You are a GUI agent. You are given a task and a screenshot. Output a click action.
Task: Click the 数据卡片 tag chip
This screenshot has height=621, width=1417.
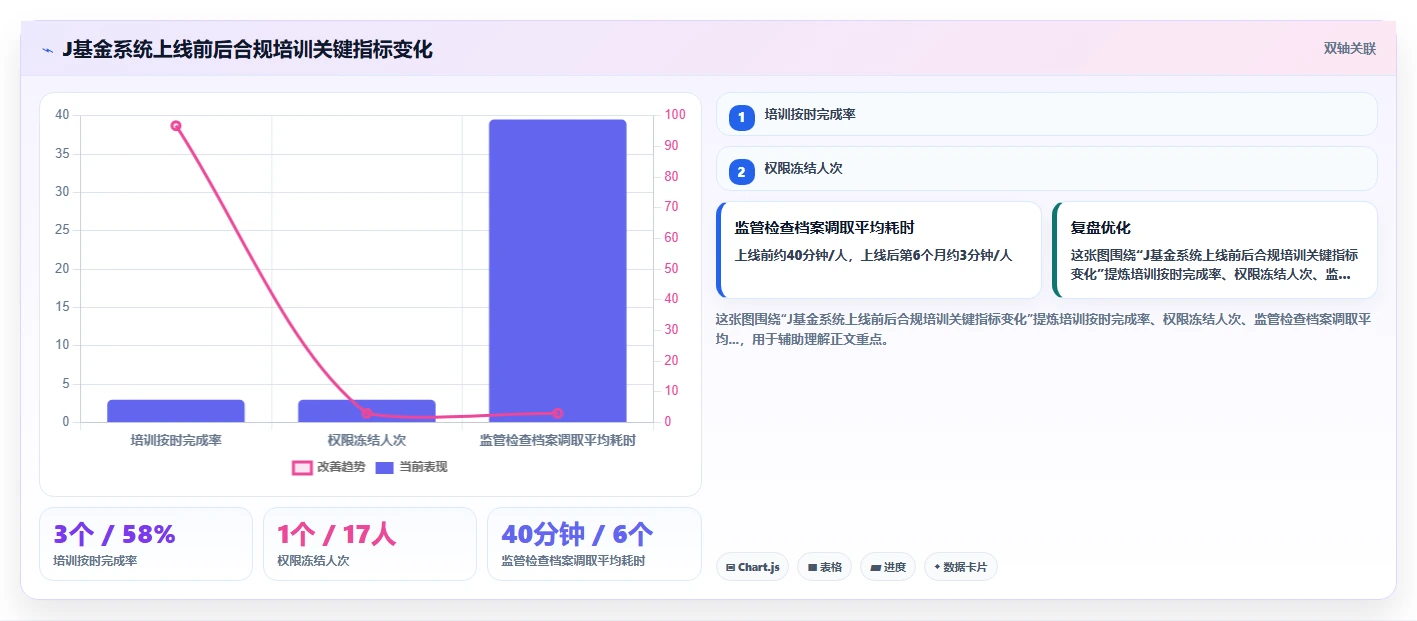[x=960, y=567]
